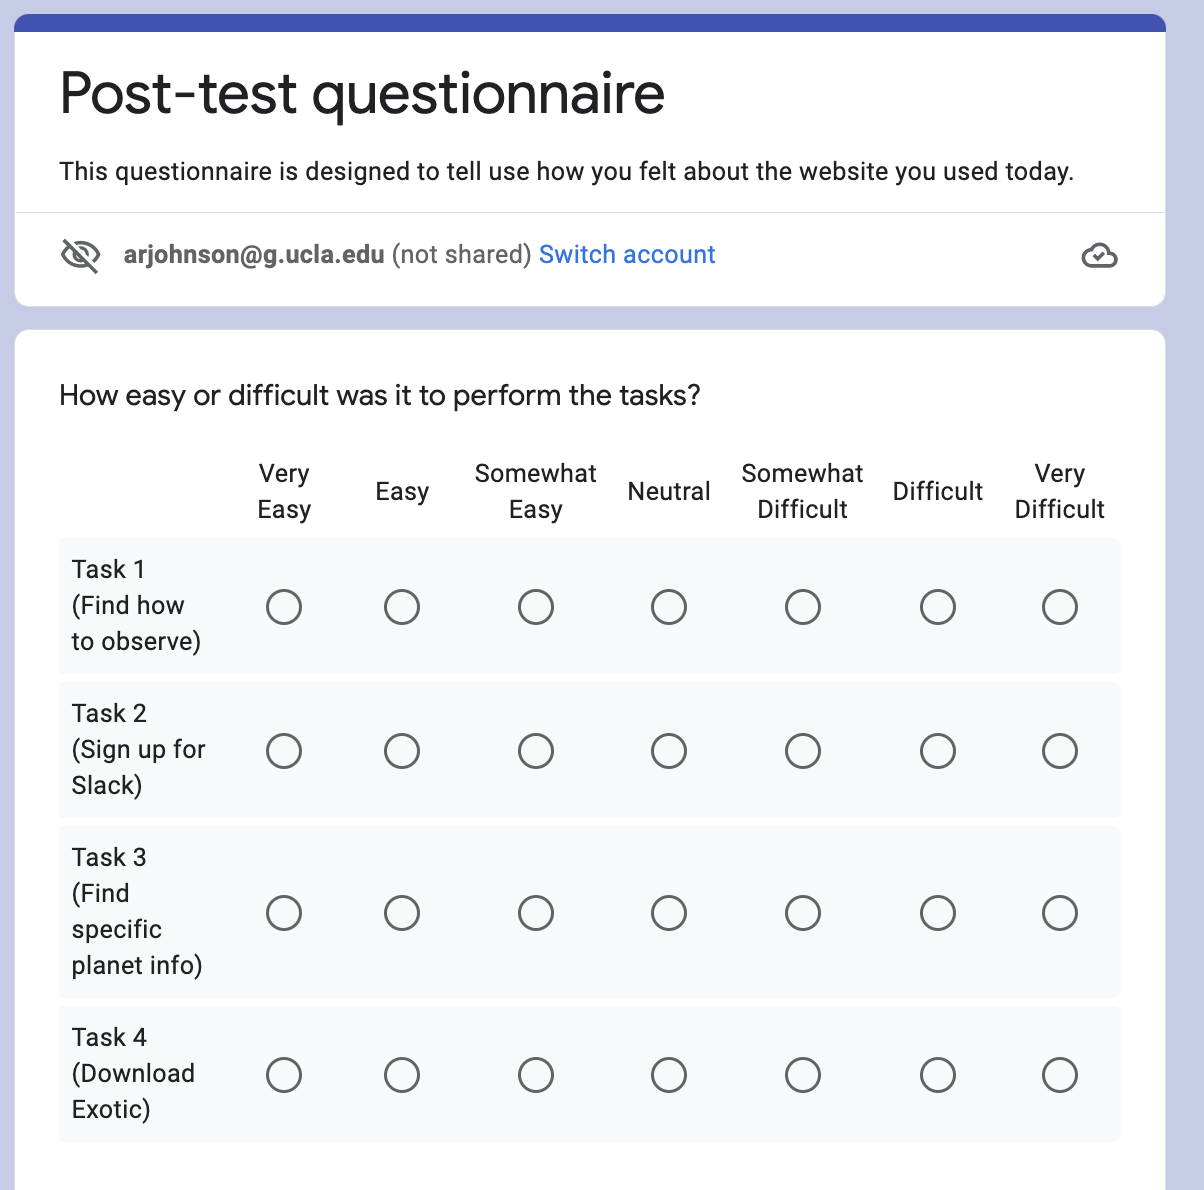1204x1190 pixels.
Task: Mark Task 1 as Very Difficult
Action: (x=1060, y=607)
